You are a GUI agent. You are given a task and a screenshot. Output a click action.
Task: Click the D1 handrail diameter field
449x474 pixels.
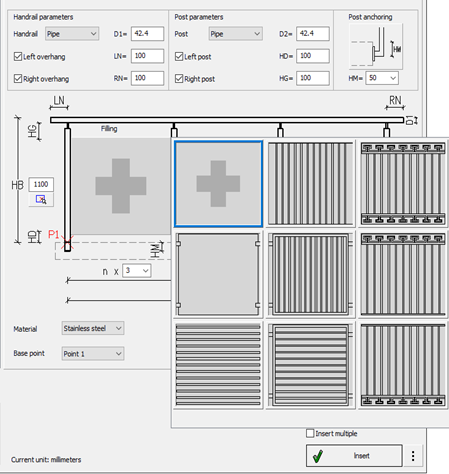pos(147,34)
